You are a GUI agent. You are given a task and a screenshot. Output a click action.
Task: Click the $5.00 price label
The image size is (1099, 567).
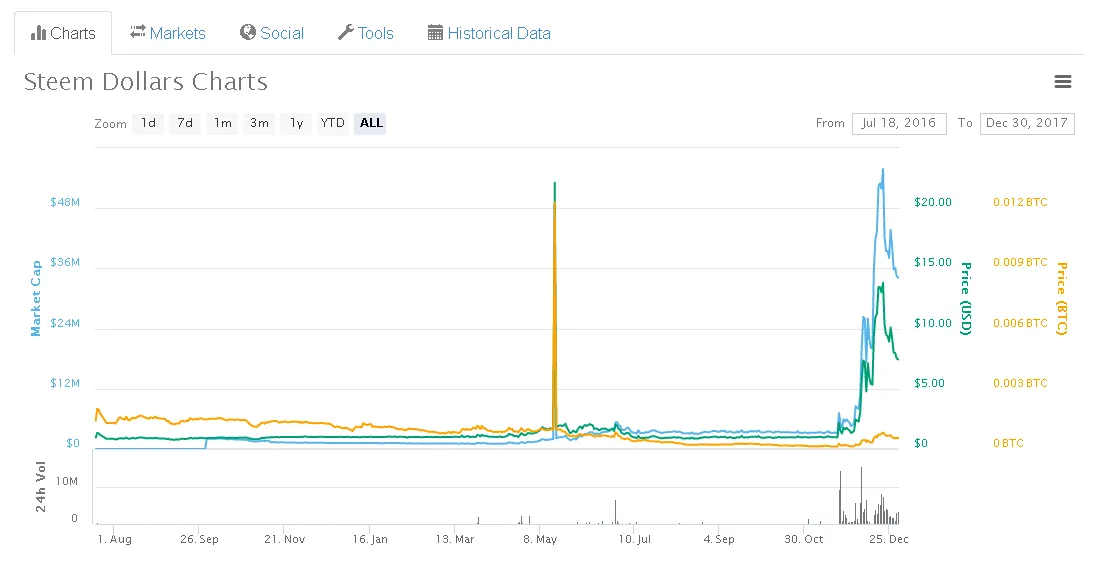929,383
